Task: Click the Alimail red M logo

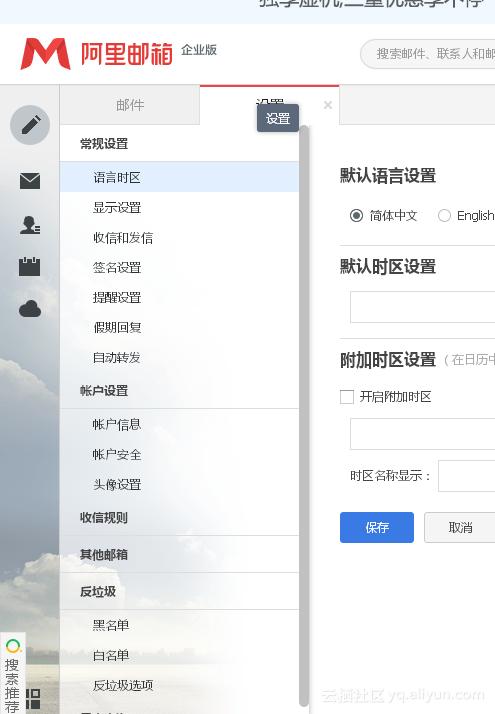Action: pos(46,54)
